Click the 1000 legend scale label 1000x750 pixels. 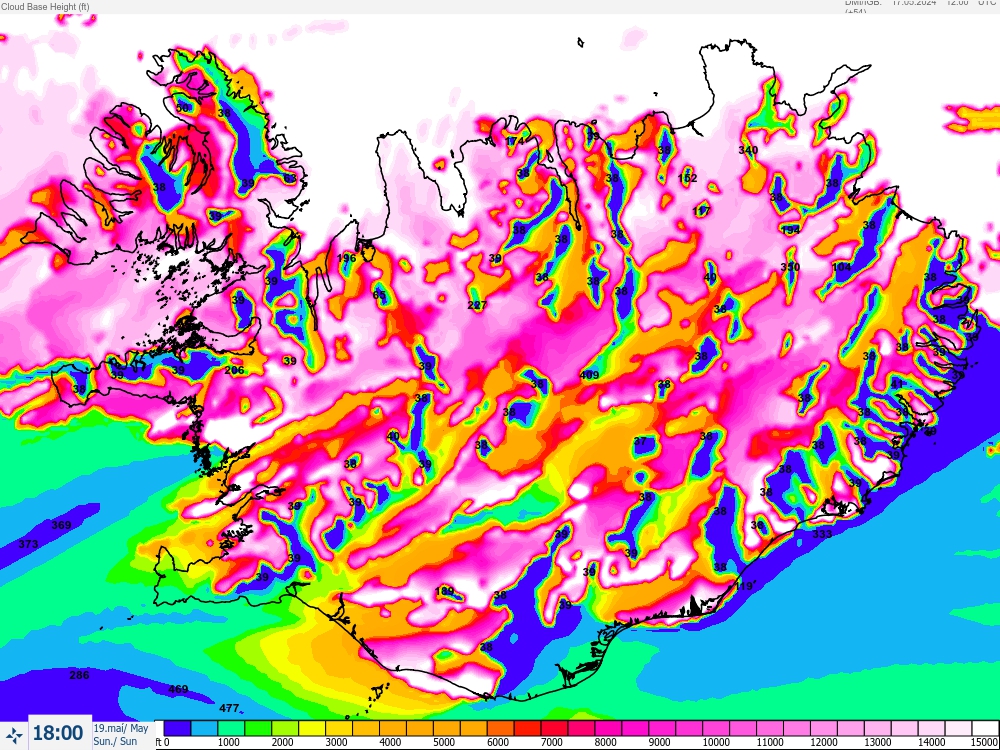click(229, 742)
